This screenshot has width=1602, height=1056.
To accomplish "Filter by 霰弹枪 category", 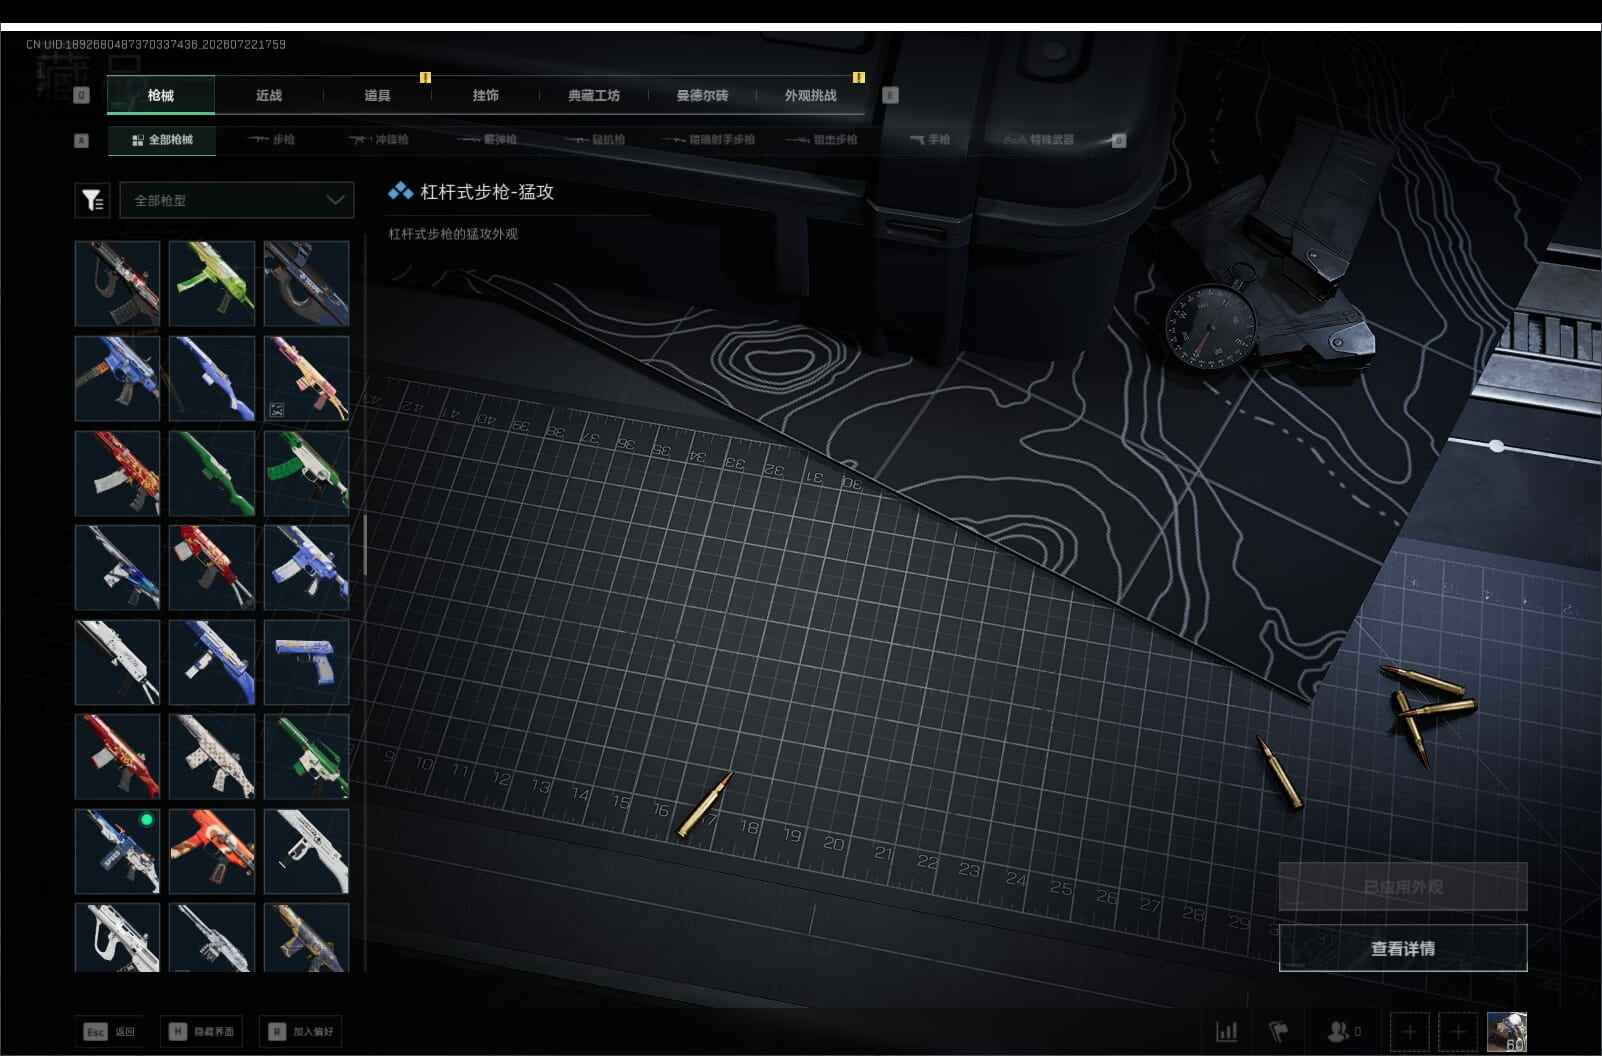I will [487, 140].
